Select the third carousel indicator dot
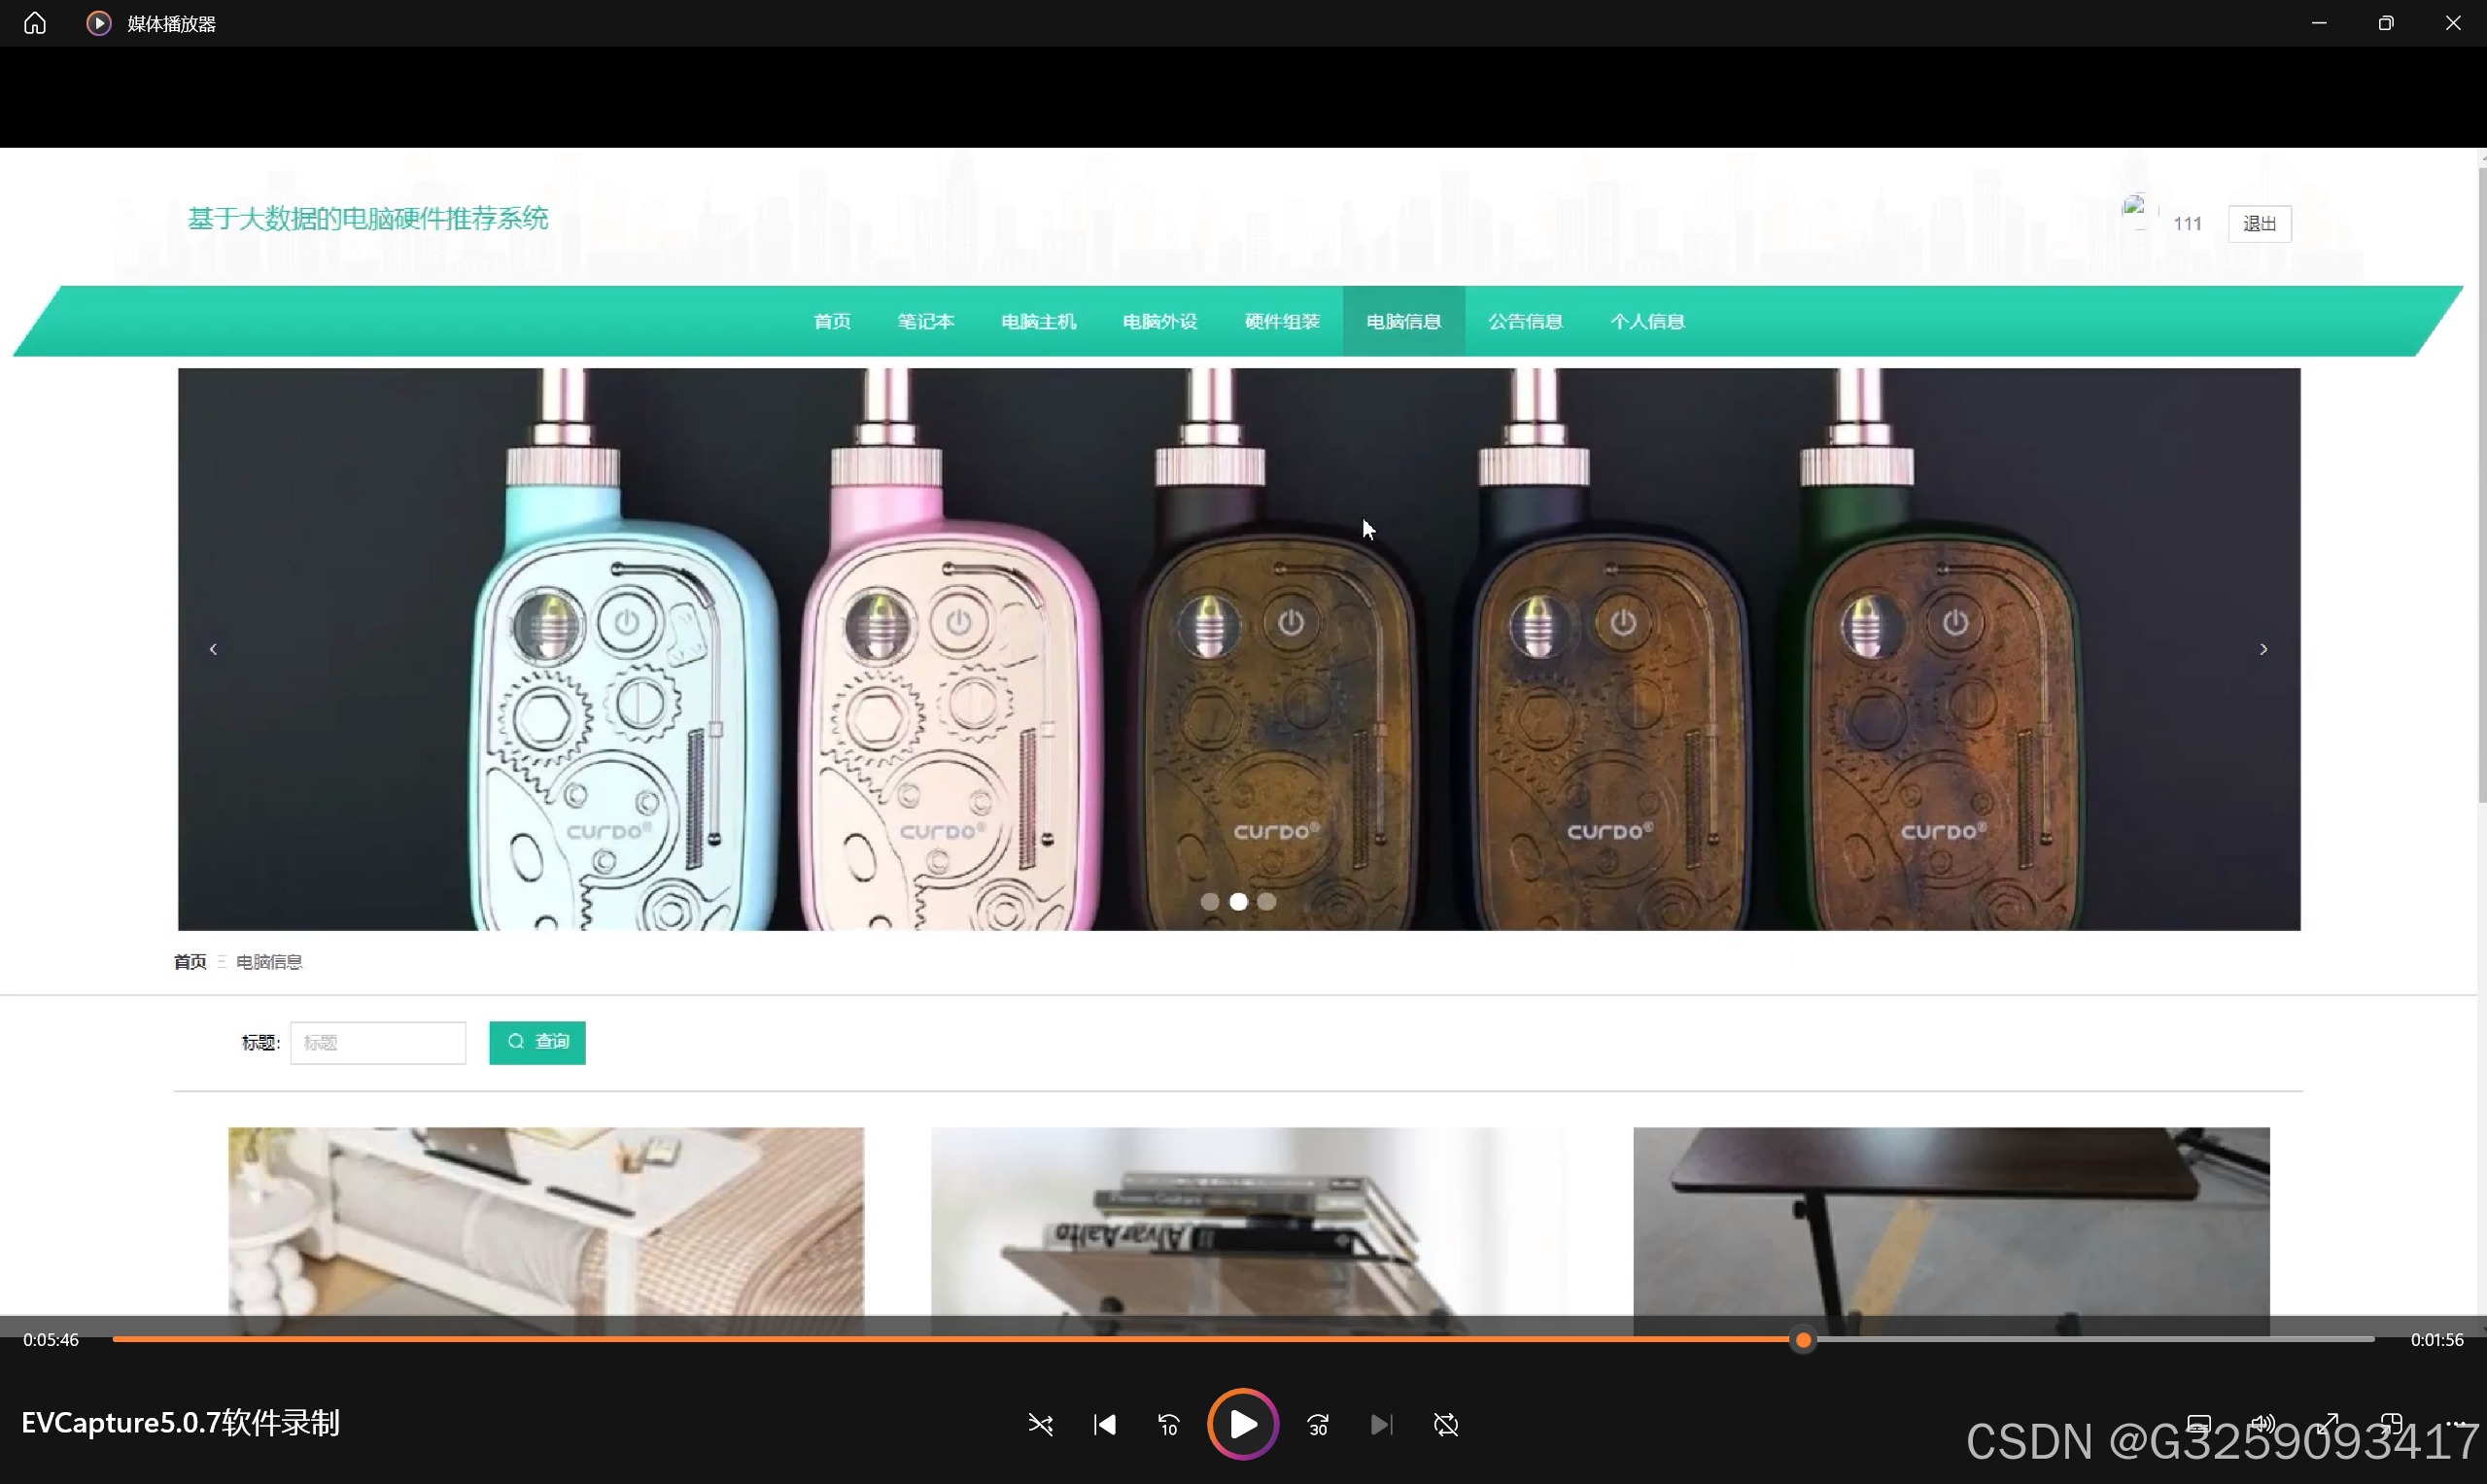This screenshot has width=2487, height=1484. (1267, 901)
